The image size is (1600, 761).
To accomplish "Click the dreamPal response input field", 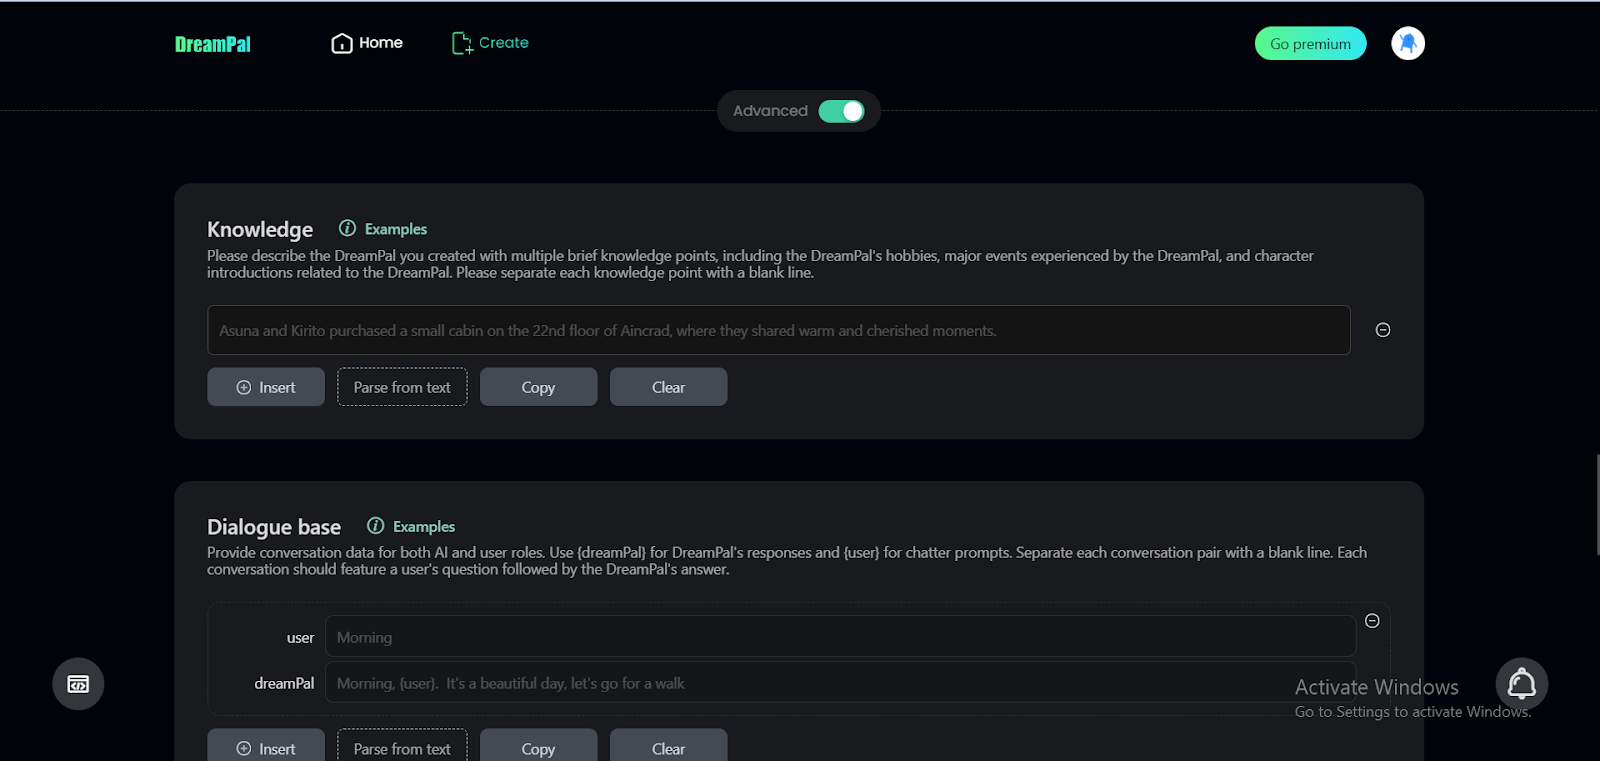I will 840,683.
